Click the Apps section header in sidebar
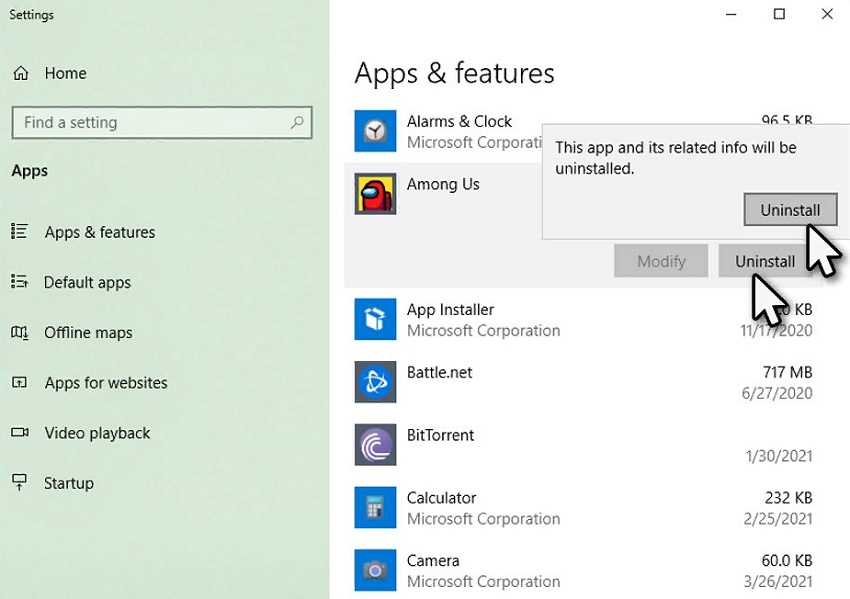850x599 pixels. 30,171
